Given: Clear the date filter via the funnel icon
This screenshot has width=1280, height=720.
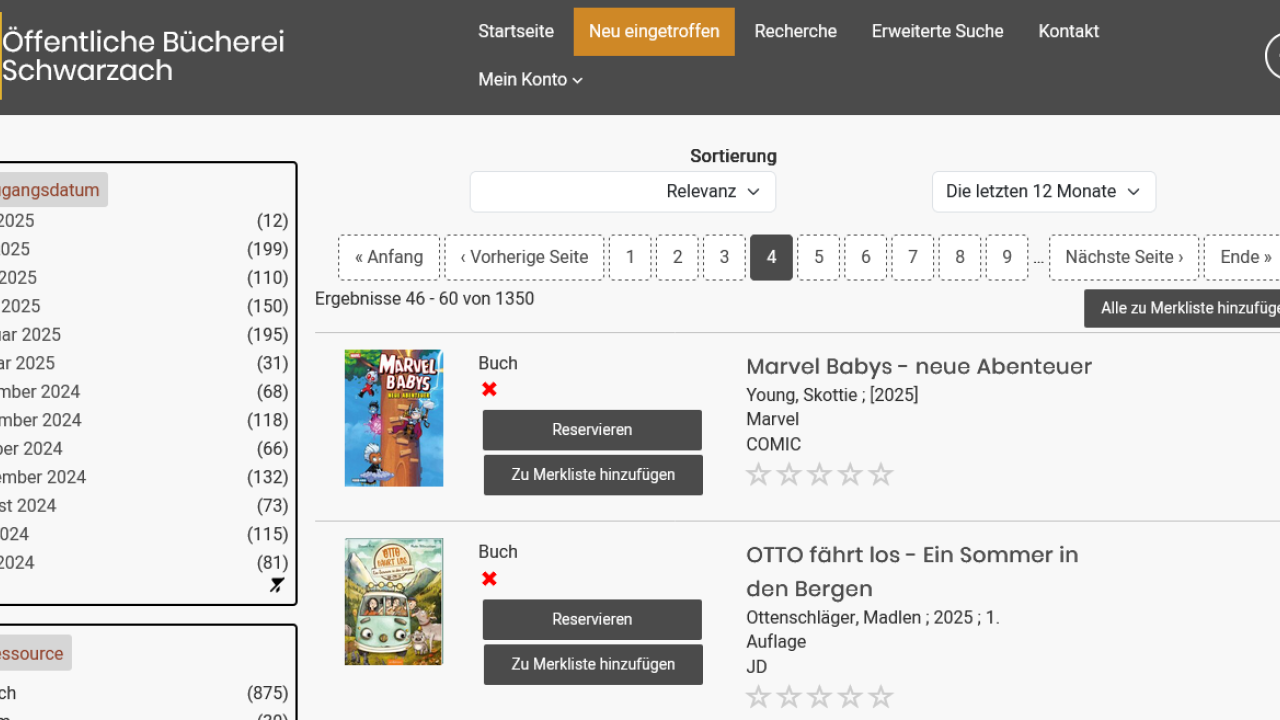Looking at the screenshot, I should coord(277,586).
